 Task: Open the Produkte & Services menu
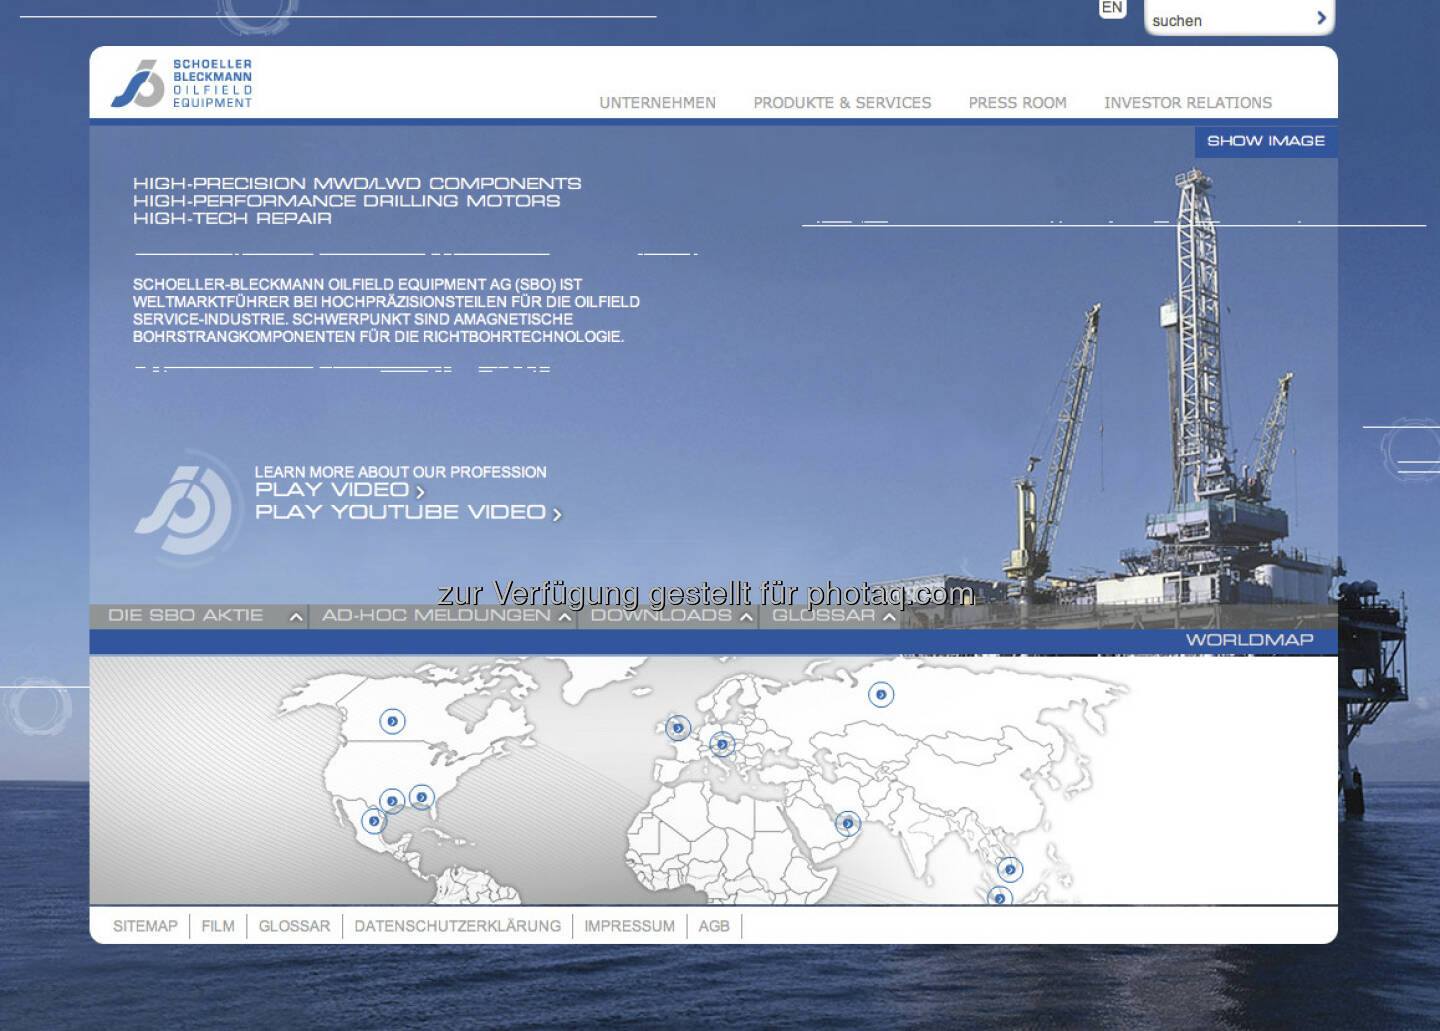coord(841,103)
